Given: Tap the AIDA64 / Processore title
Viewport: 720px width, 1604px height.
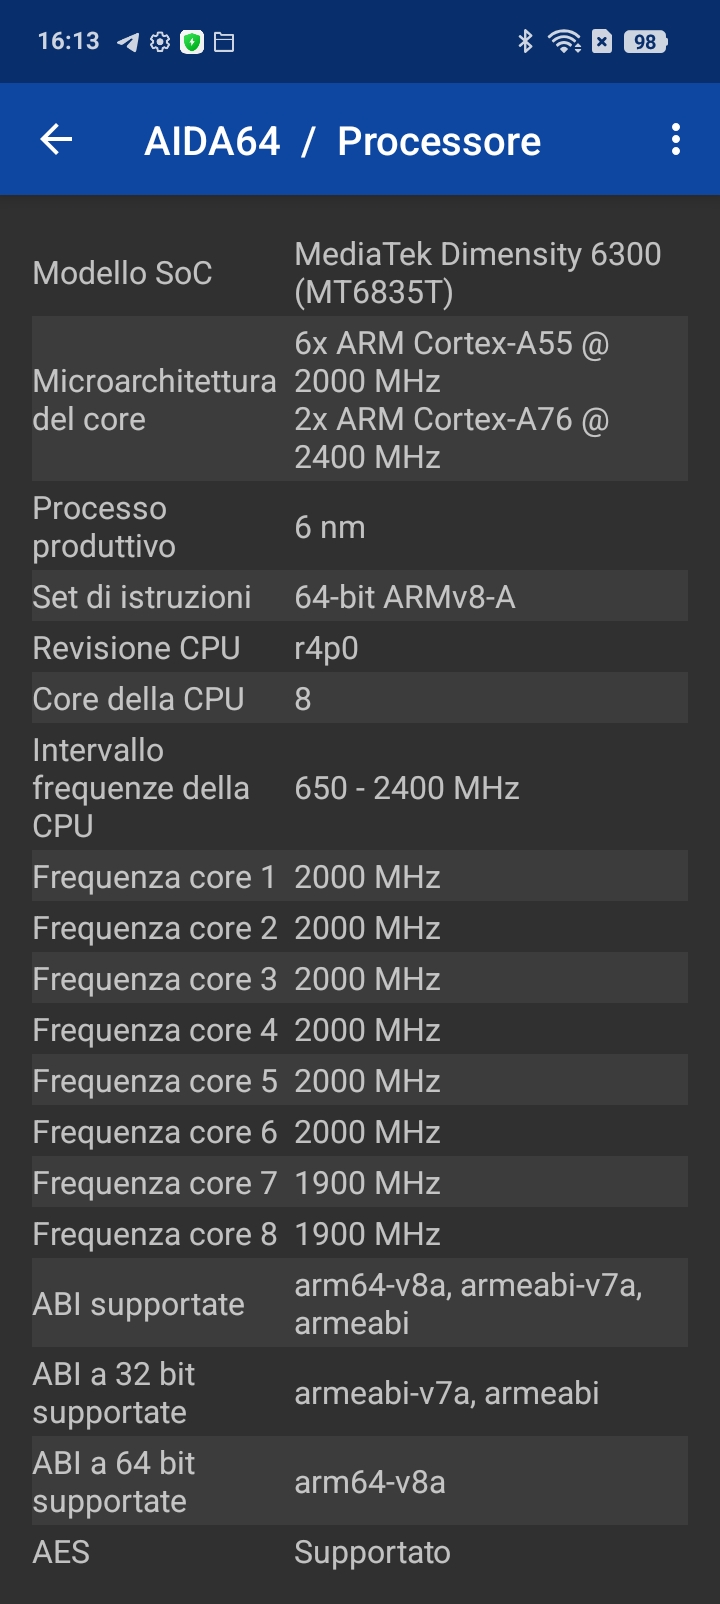Looking at the screenshot, I should pyautogui.click(x=343, y=141).
